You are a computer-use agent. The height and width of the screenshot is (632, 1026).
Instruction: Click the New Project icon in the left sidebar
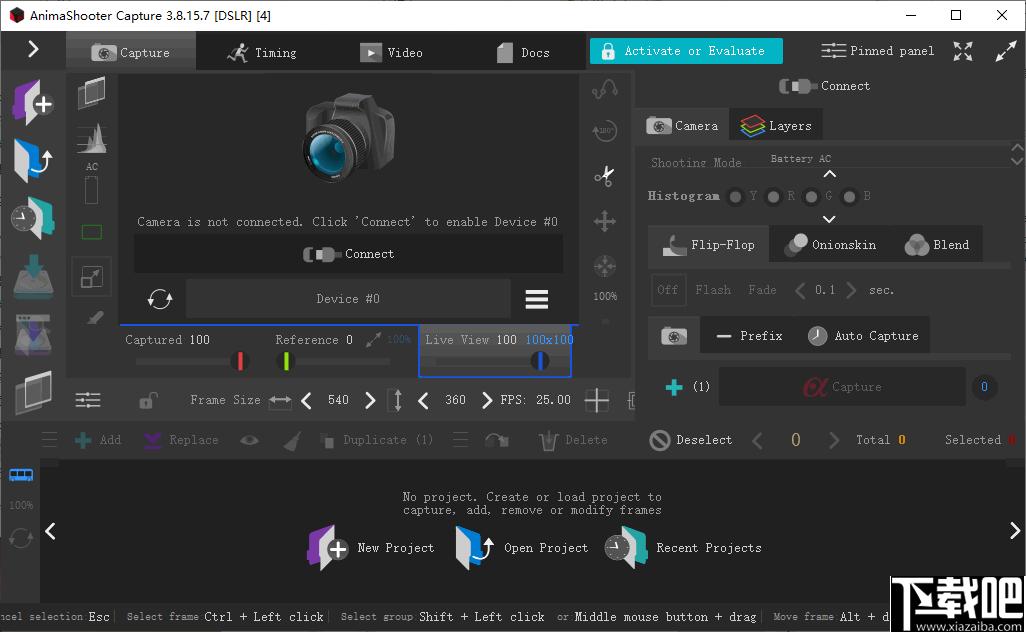click(33, 103)
